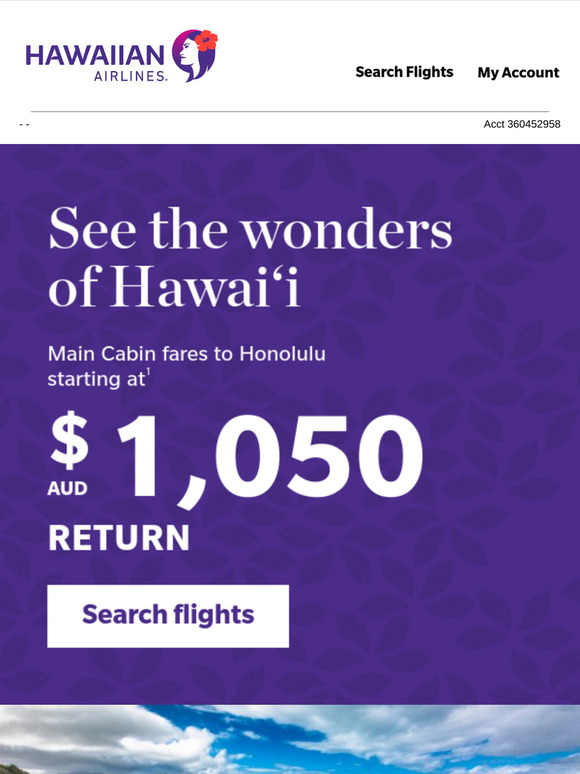This screenshot has width=580, height=774.
Task: Click the RETURN fare type label
Action: pos(119,538)
